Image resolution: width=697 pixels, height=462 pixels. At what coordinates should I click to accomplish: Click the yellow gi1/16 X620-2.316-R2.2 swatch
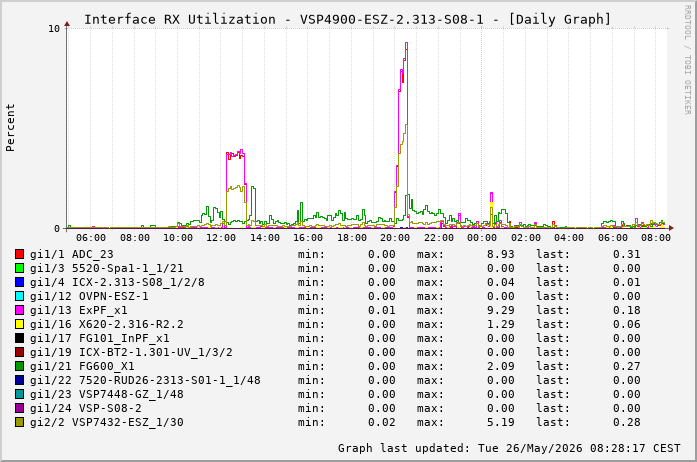coord(19,324)
